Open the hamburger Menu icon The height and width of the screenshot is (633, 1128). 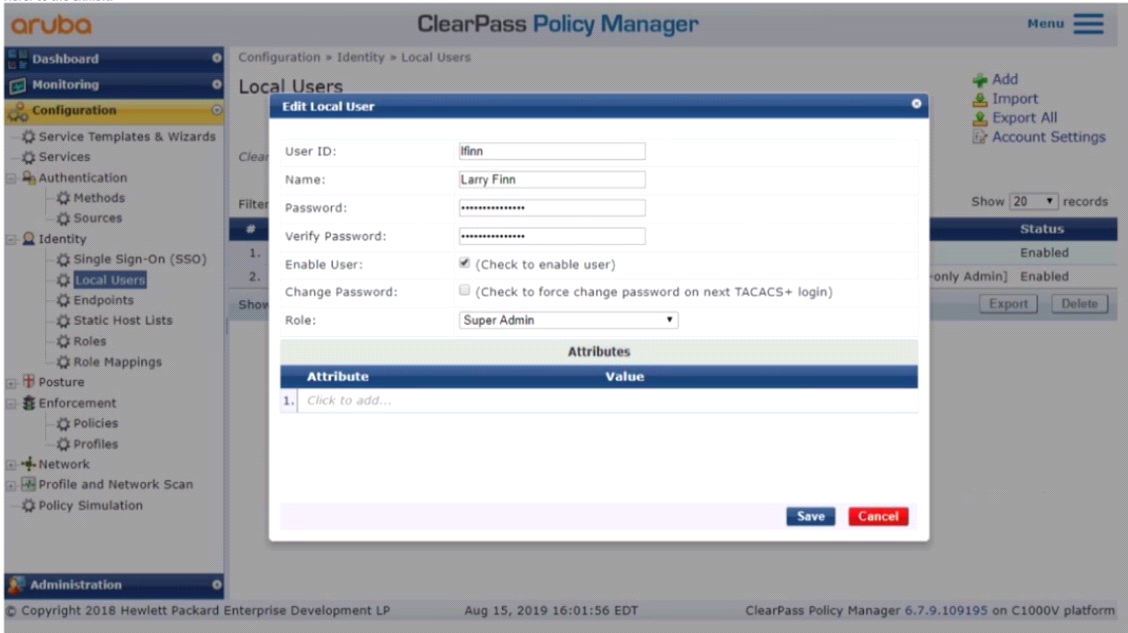tap(1088, 24)
